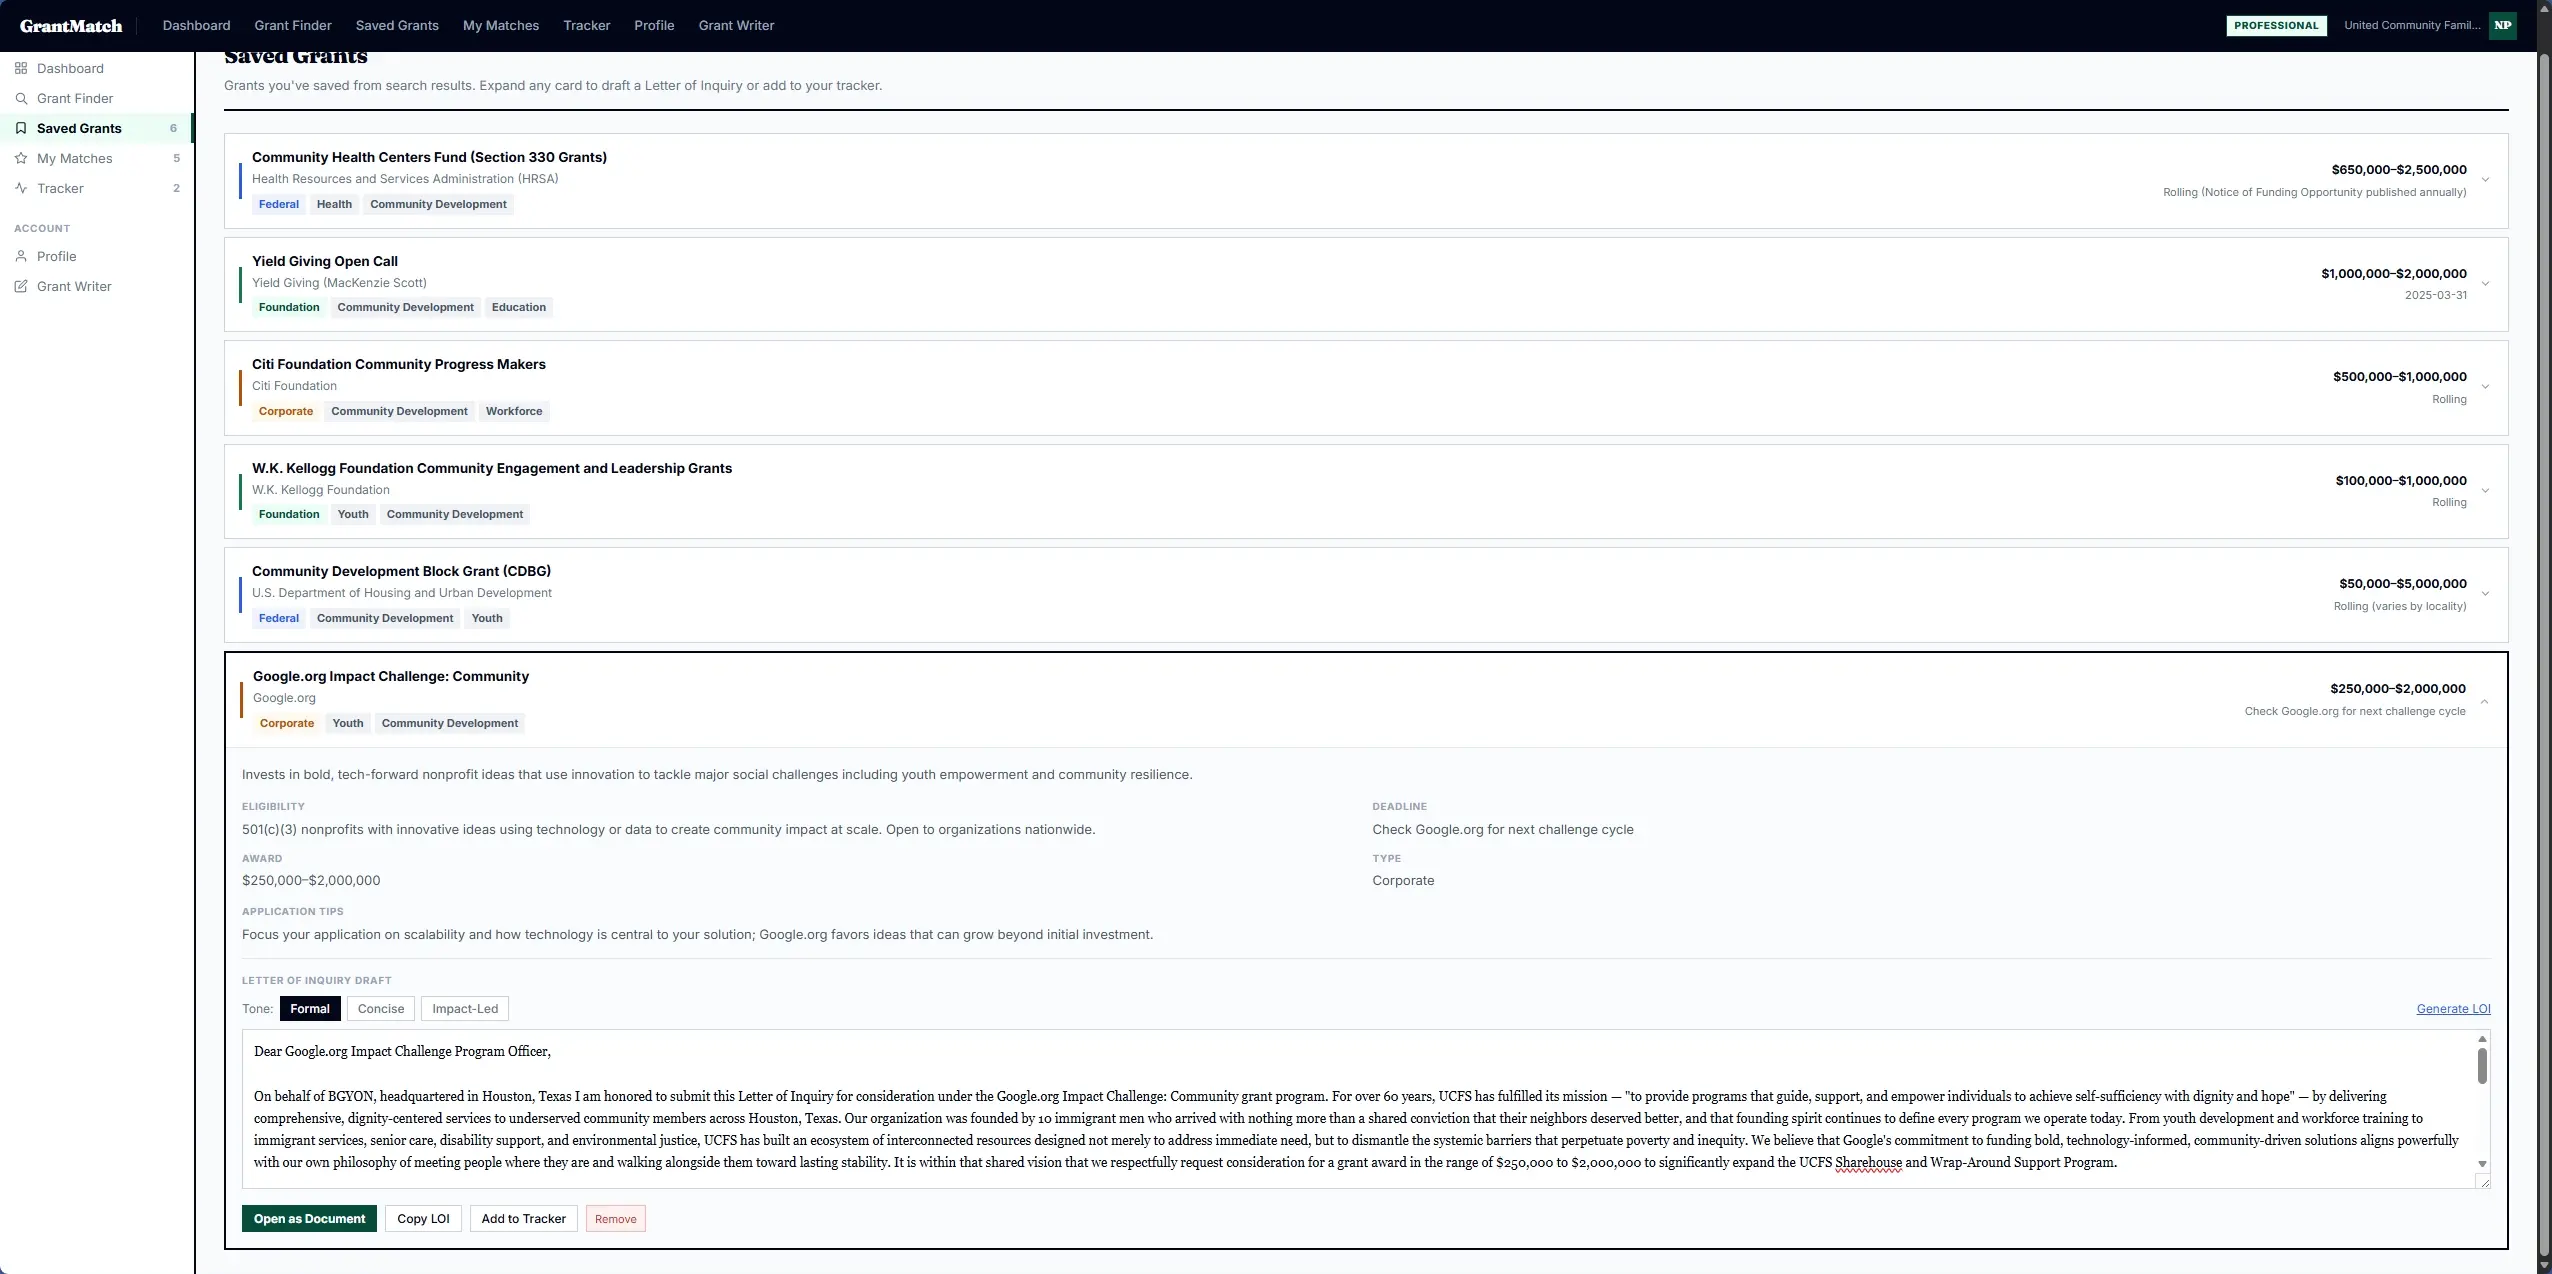Click the $650,000–$2,500,000 award amount
This screenshot has width=2552, height=1274.
(2399, 170)
